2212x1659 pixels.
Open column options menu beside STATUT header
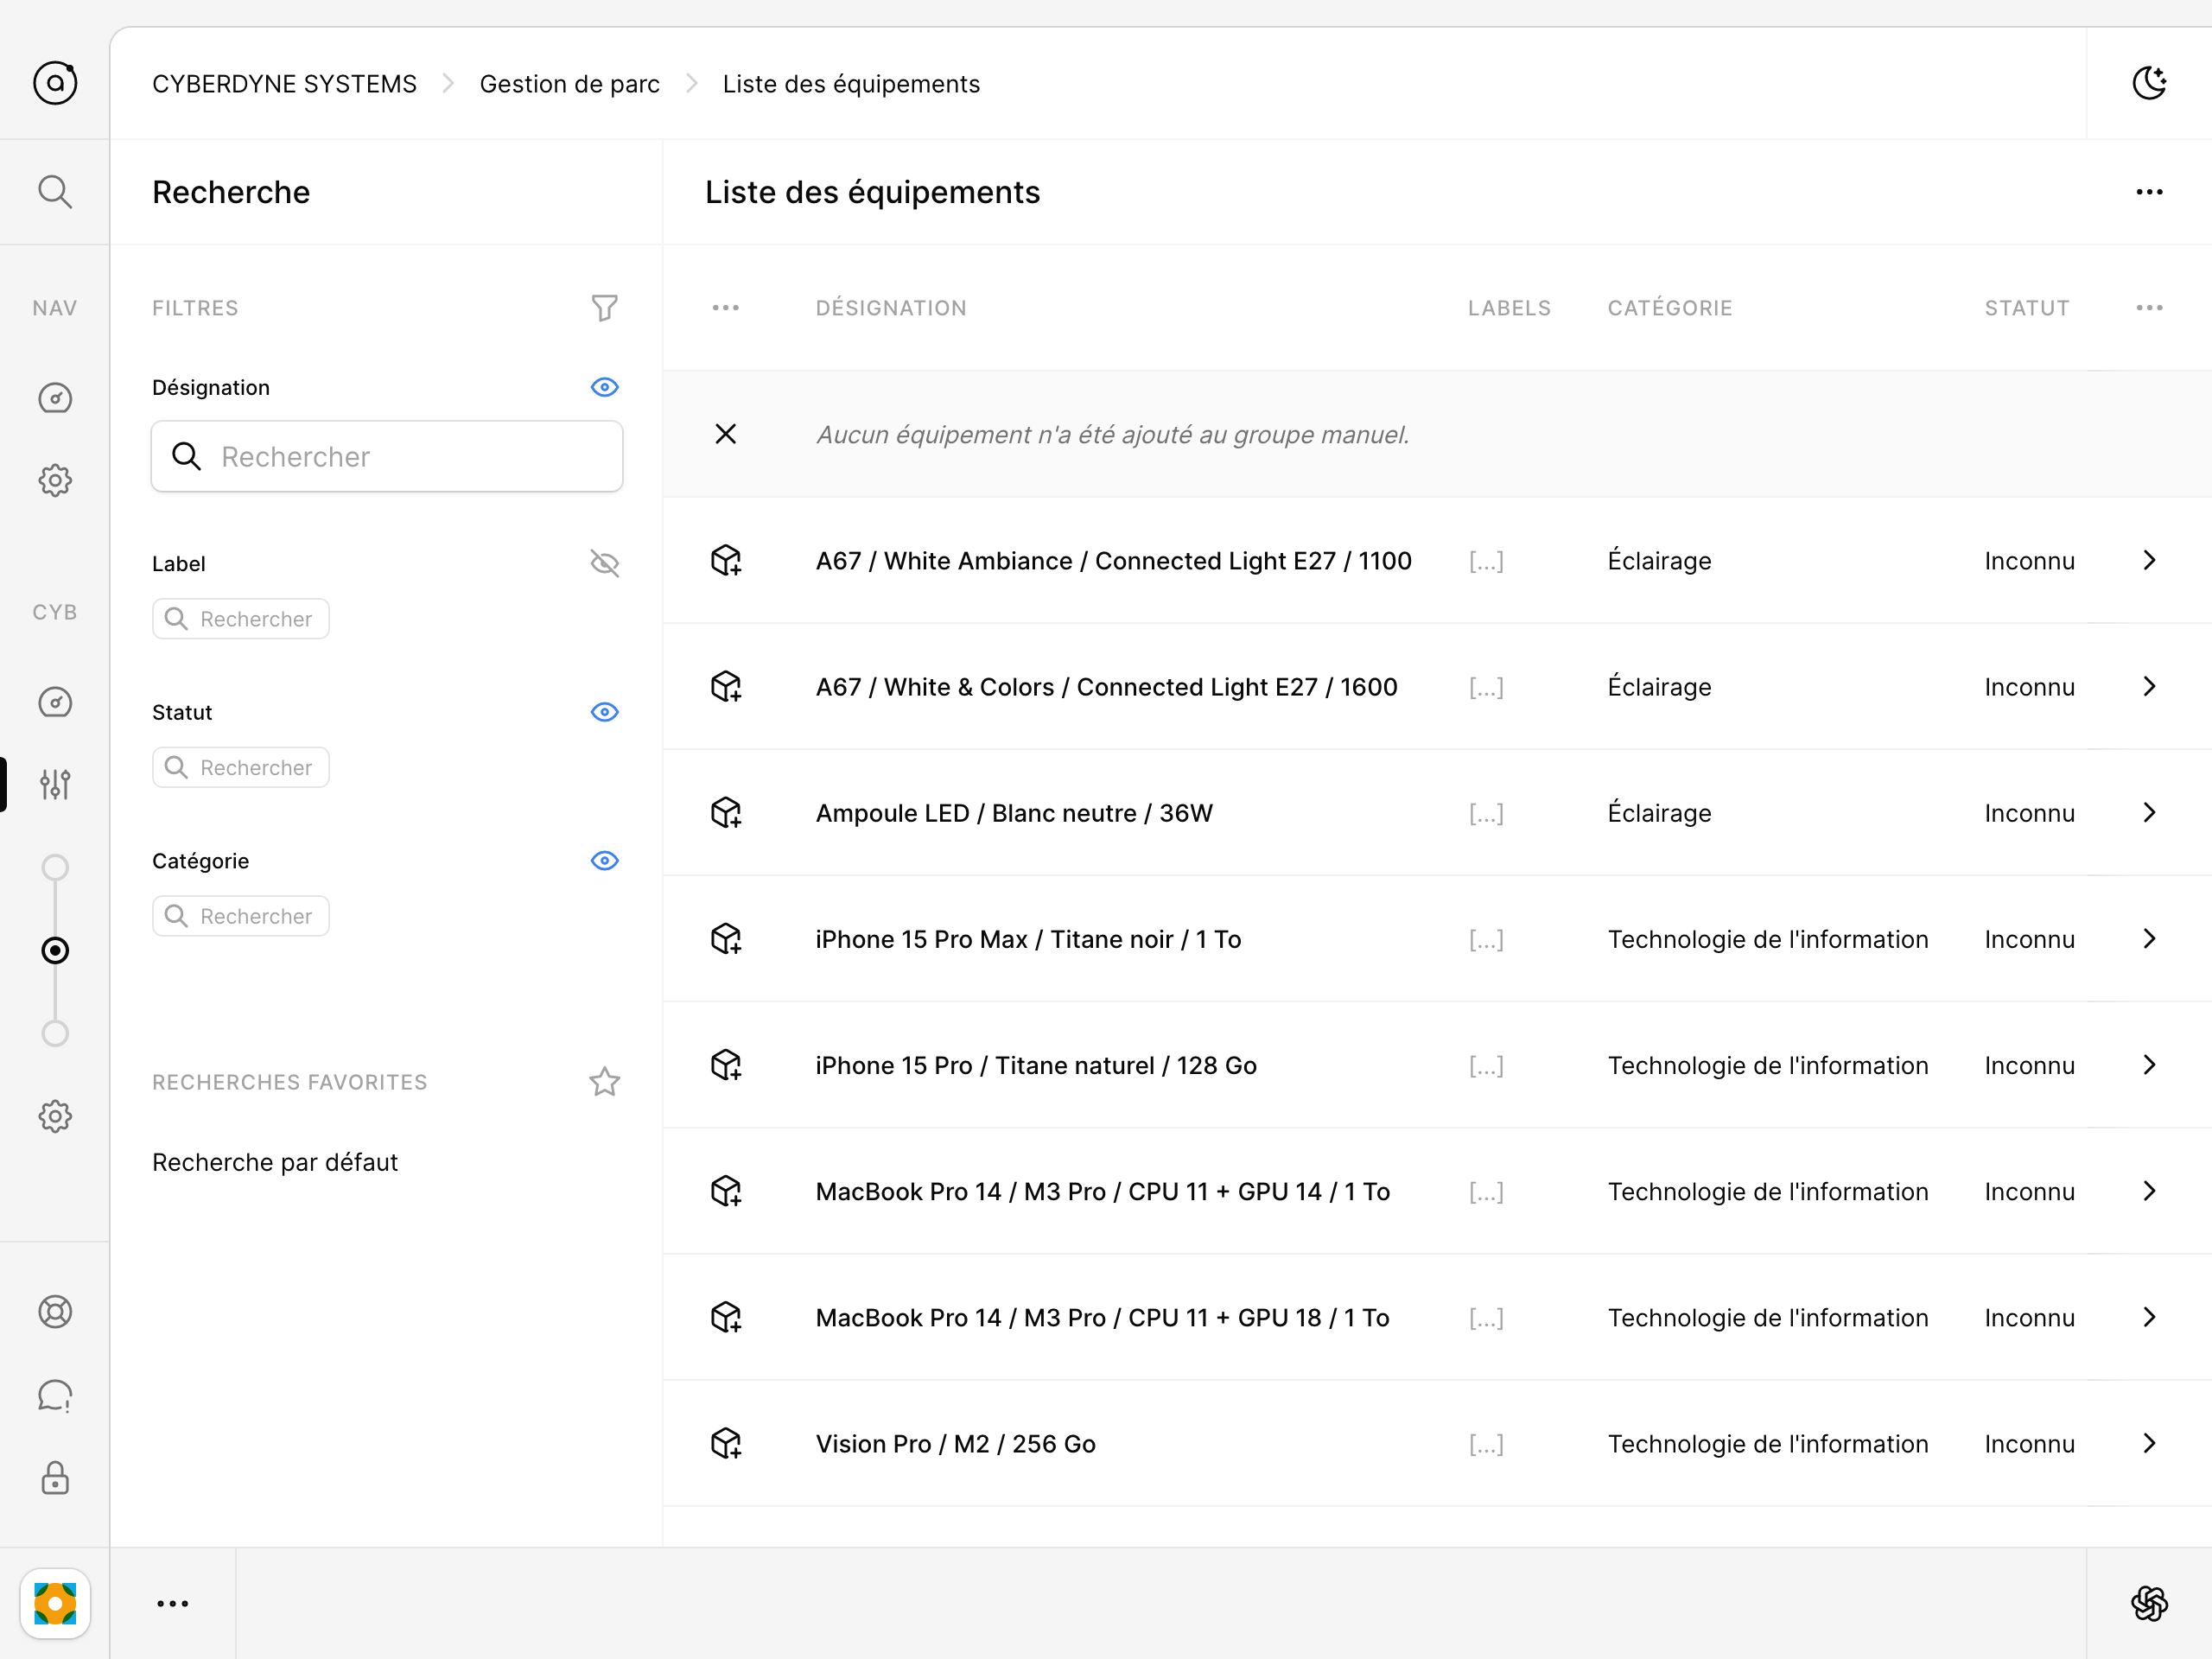pos(2149,308)
